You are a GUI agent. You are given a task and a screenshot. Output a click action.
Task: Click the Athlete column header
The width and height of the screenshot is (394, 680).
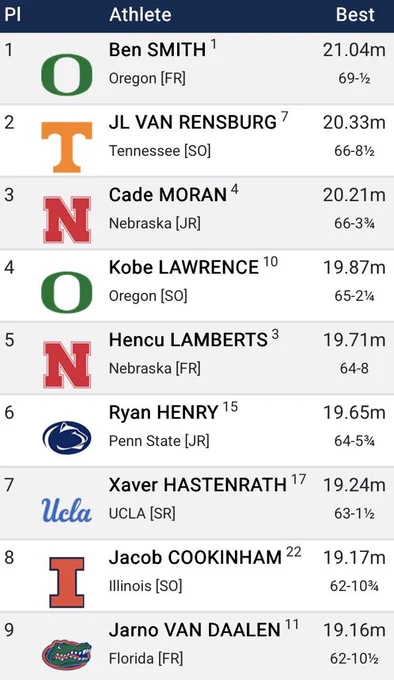140,15
